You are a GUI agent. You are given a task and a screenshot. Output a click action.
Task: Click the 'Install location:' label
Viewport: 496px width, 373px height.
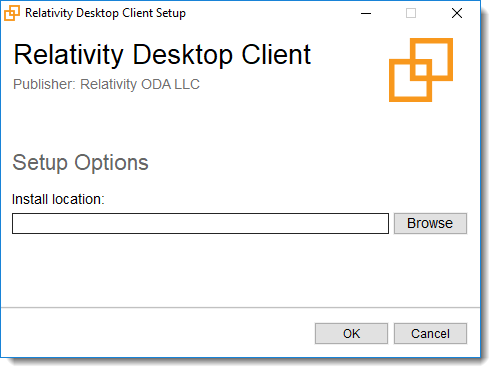pos(58,199)
